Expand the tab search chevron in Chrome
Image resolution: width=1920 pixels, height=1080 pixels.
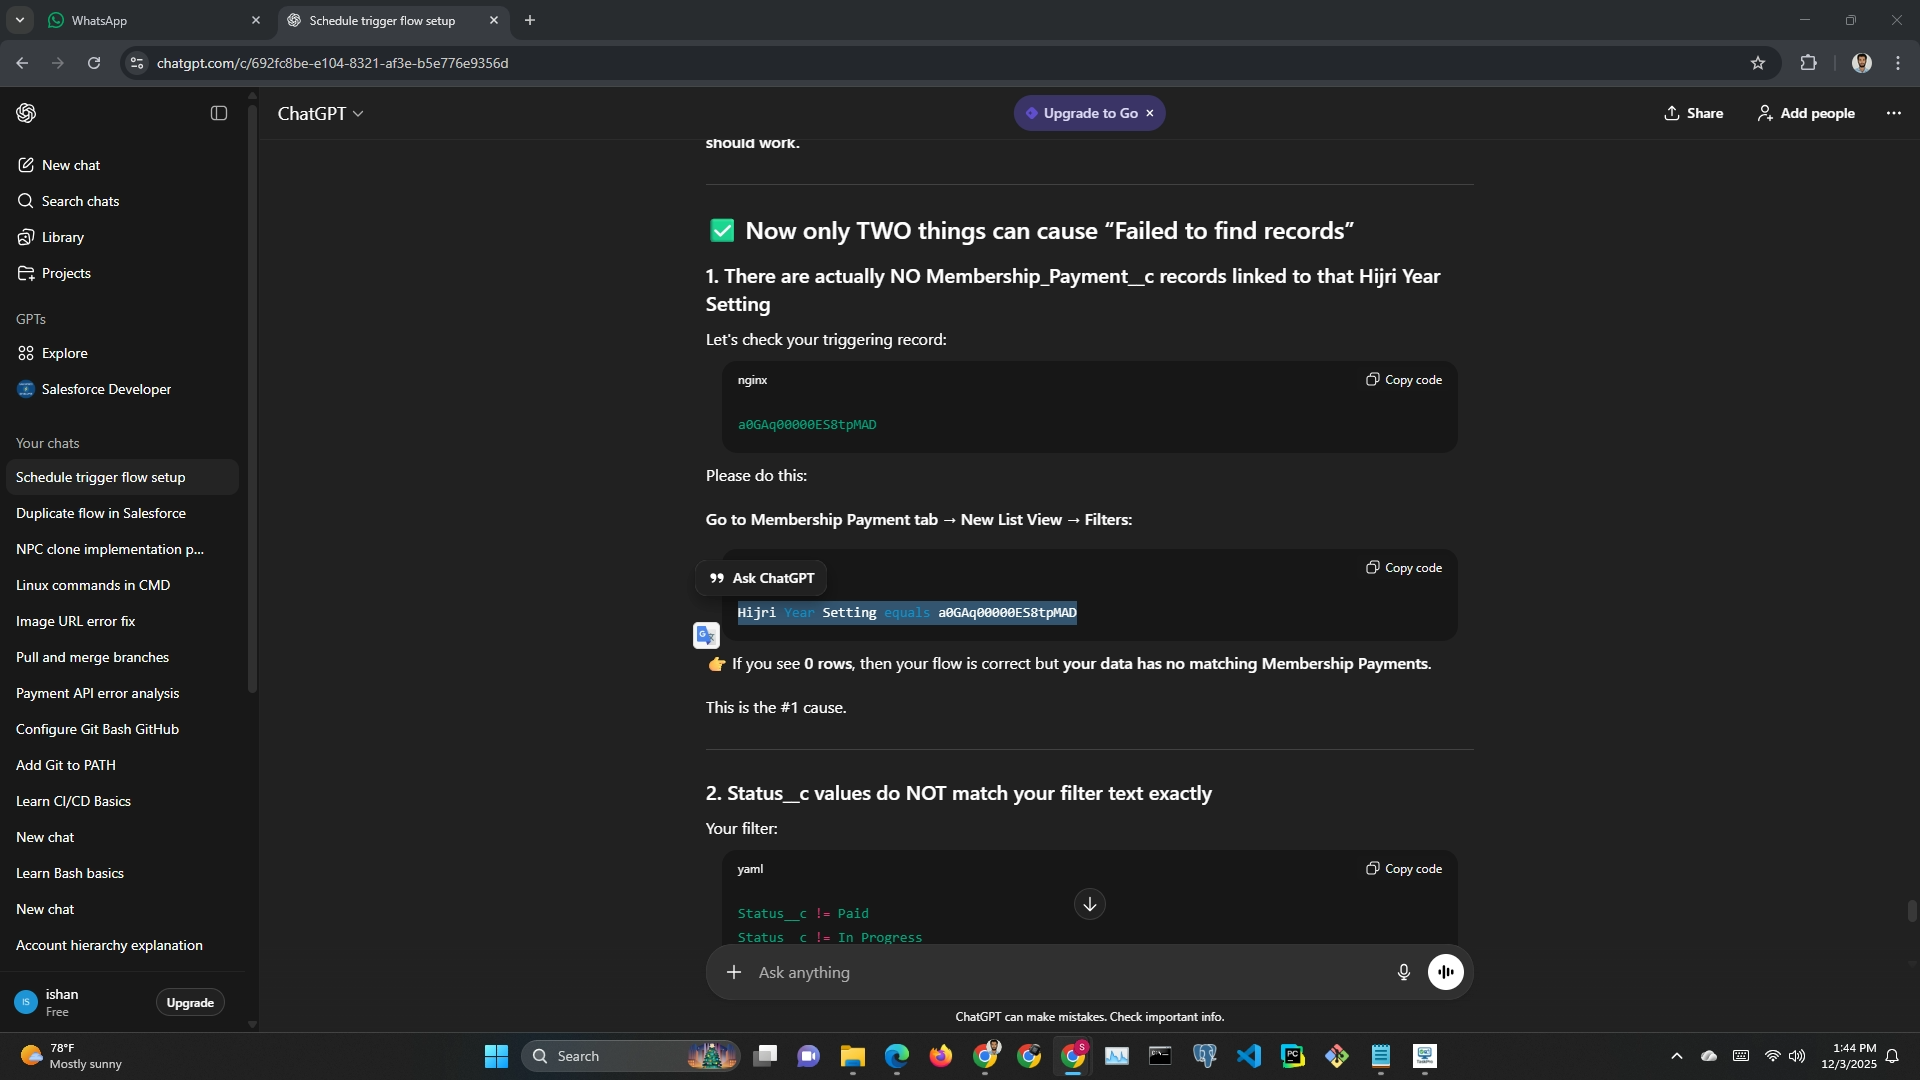[x=19, y=20]
